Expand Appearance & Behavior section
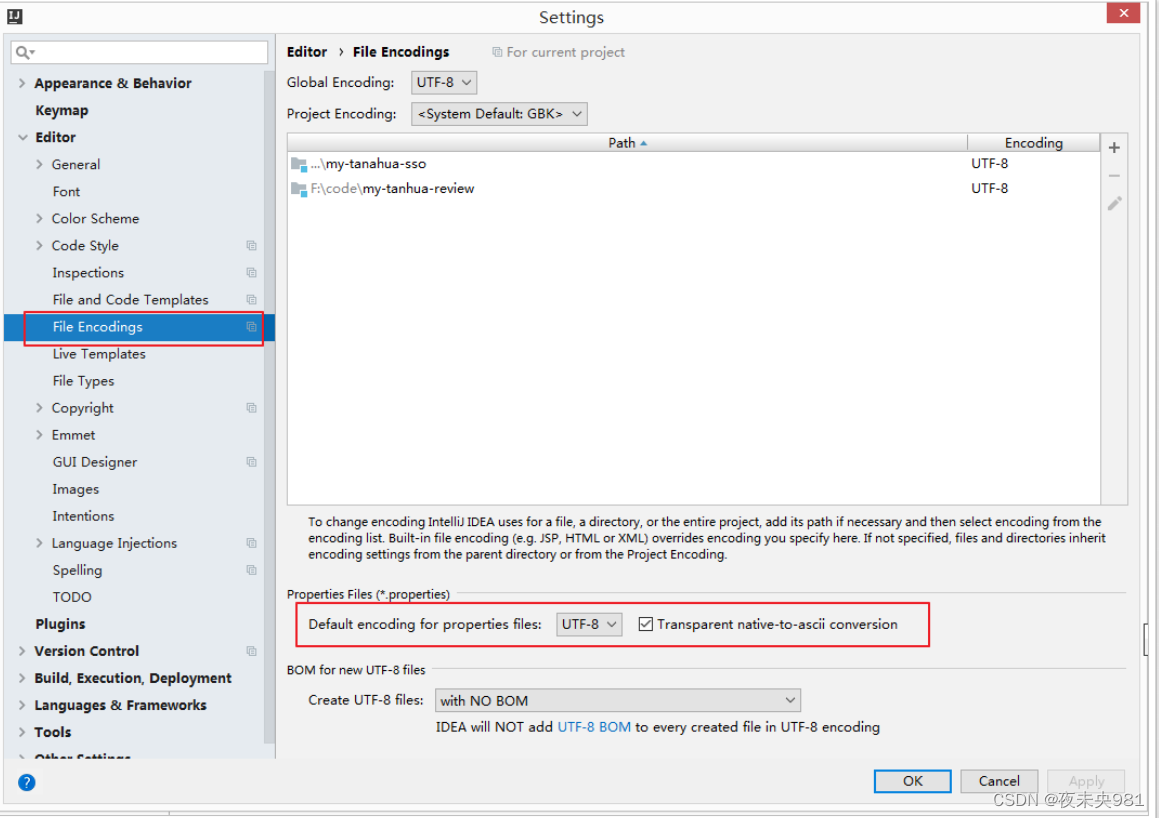Image resolution: width=1159 pixels, height=818 pixels. pyautogui.click(x=21, y=83)
